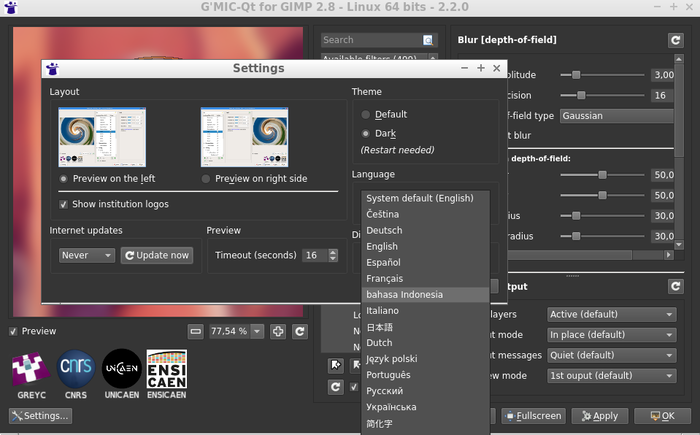Click the OK button

pos(662,416)
